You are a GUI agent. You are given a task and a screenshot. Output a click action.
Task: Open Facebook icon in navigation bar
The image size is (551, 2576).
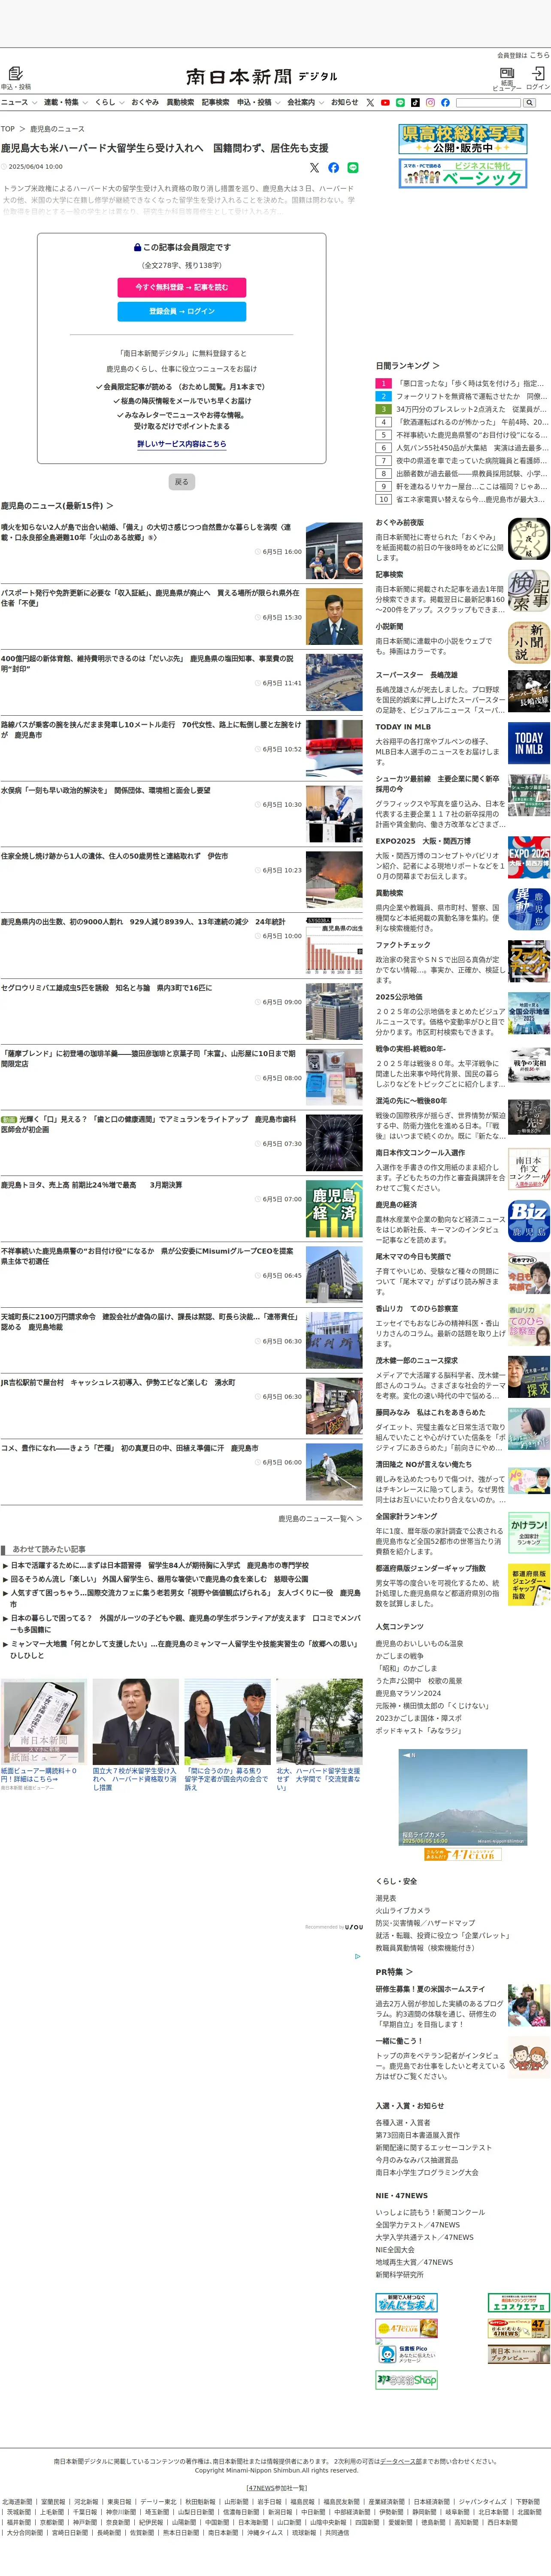pos(445,102)
